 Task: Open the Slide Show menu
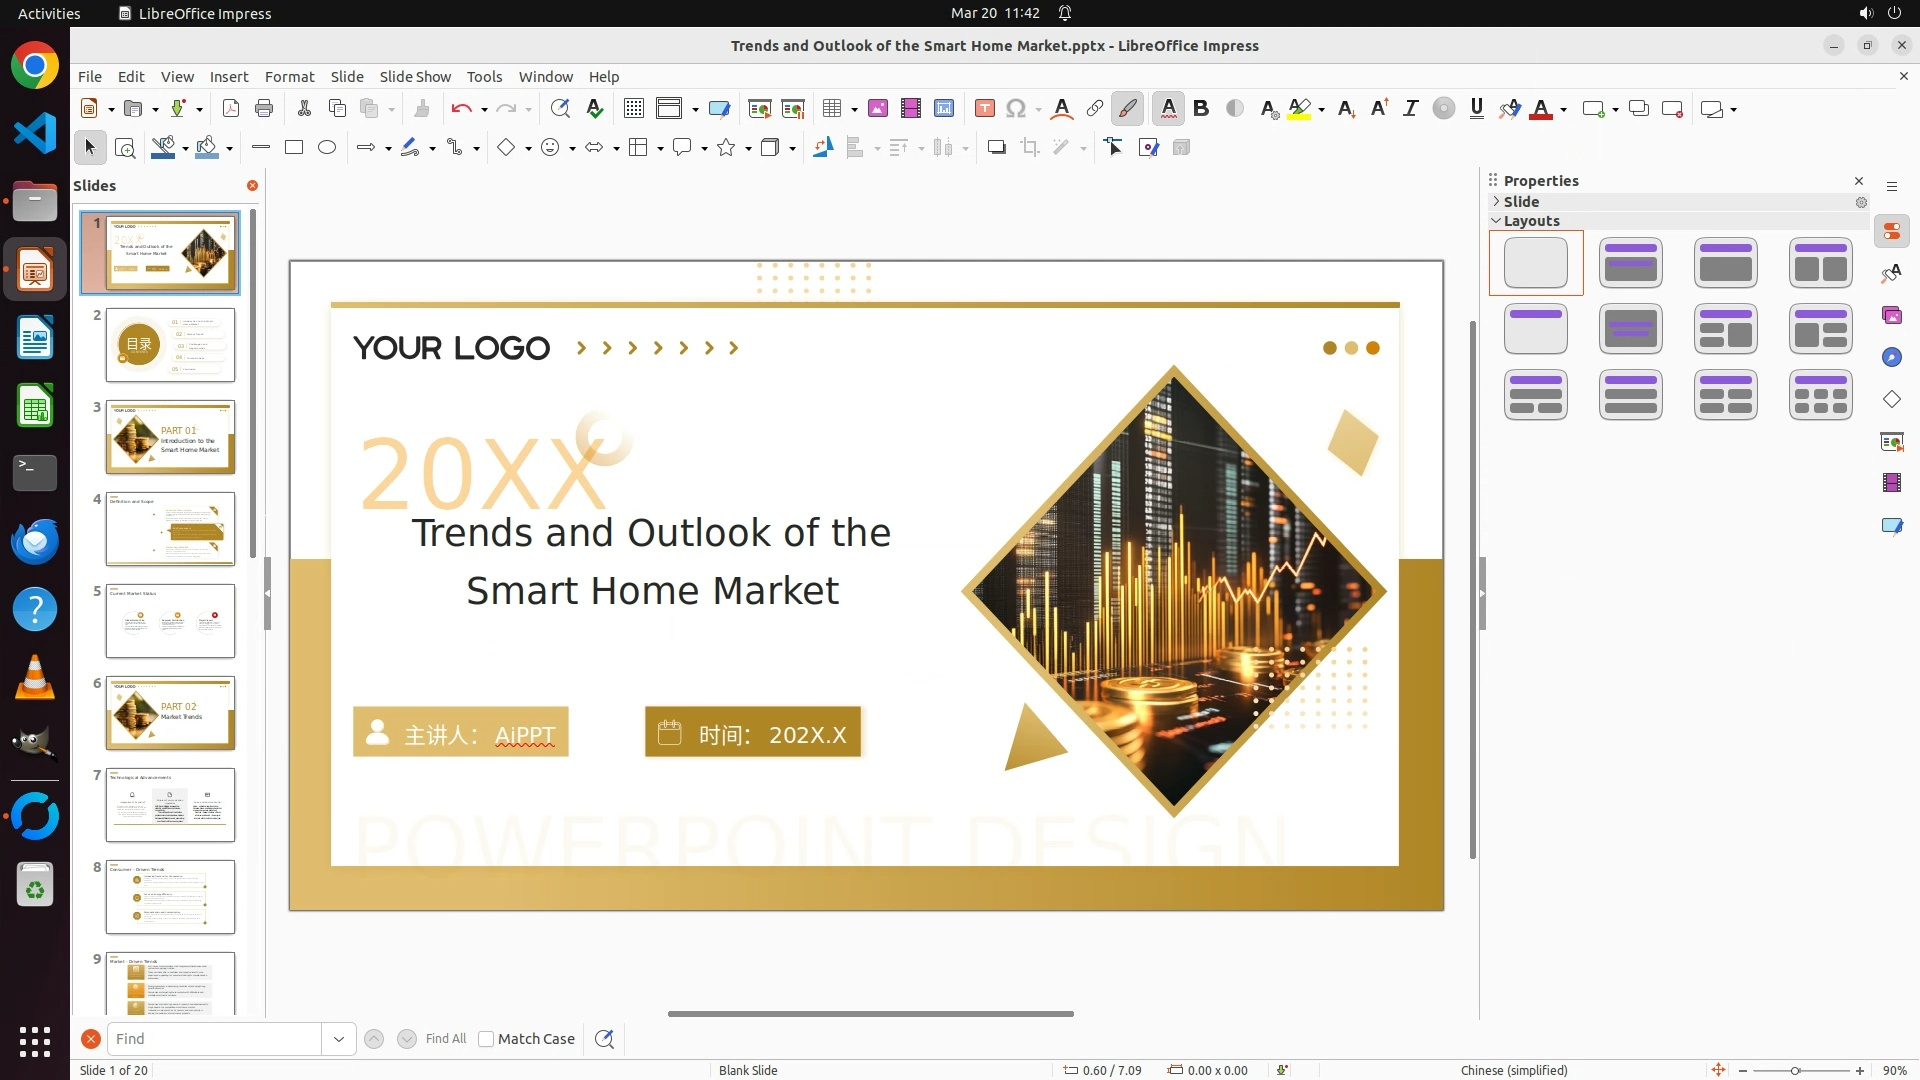(414, 77)
